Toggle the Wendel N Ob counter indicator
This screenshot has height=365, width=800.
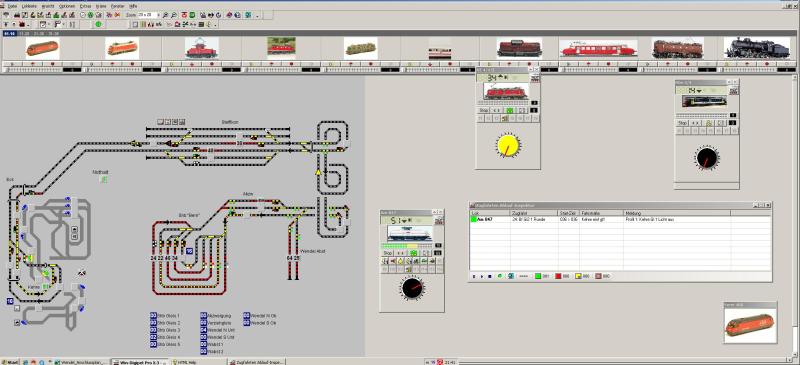tap(247, 315)
